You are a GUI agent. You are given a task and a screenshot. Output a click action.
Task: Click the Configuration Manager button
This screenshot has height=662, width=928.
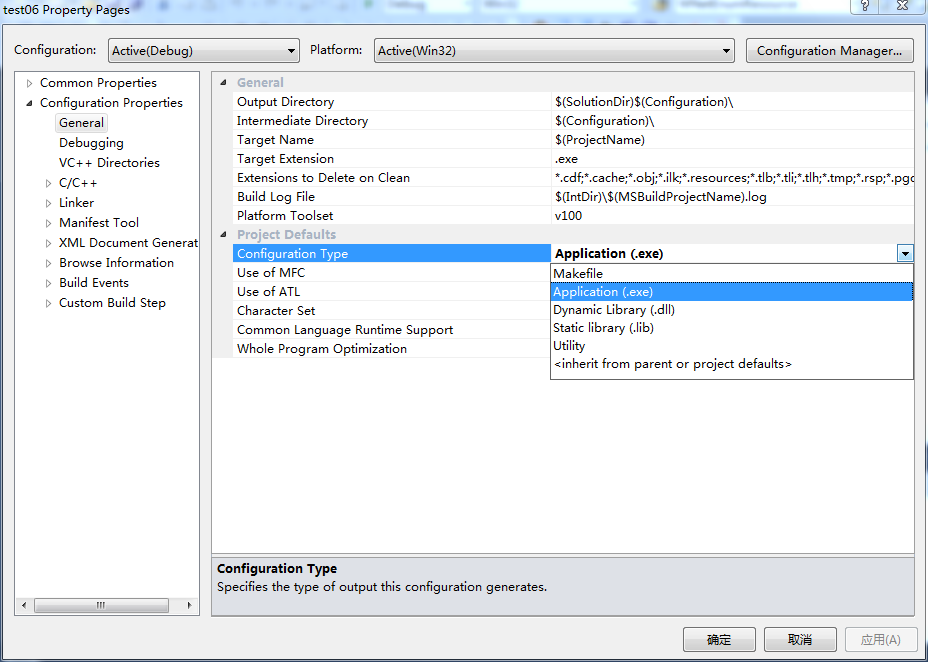(829, 50)
